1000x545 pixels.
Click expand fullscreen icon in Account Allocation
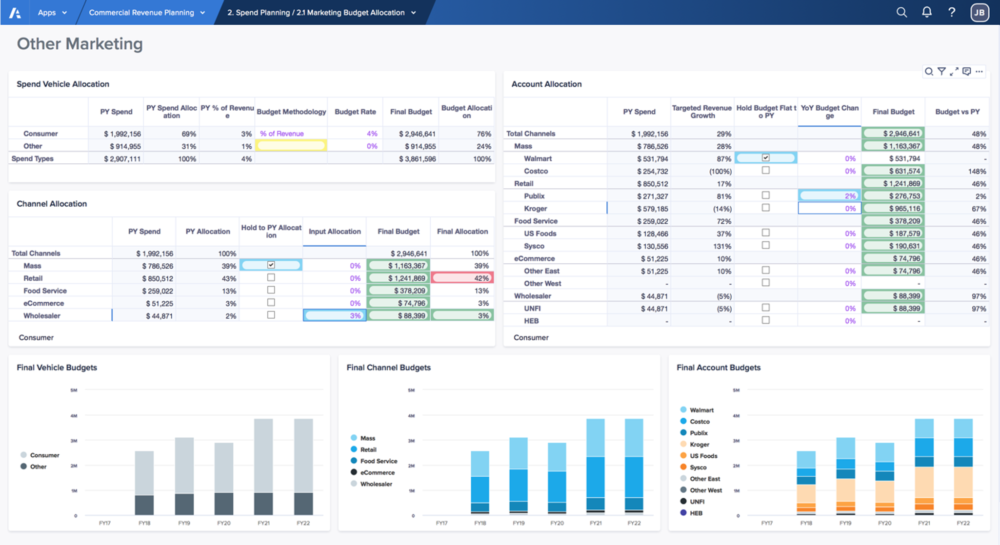954,71
